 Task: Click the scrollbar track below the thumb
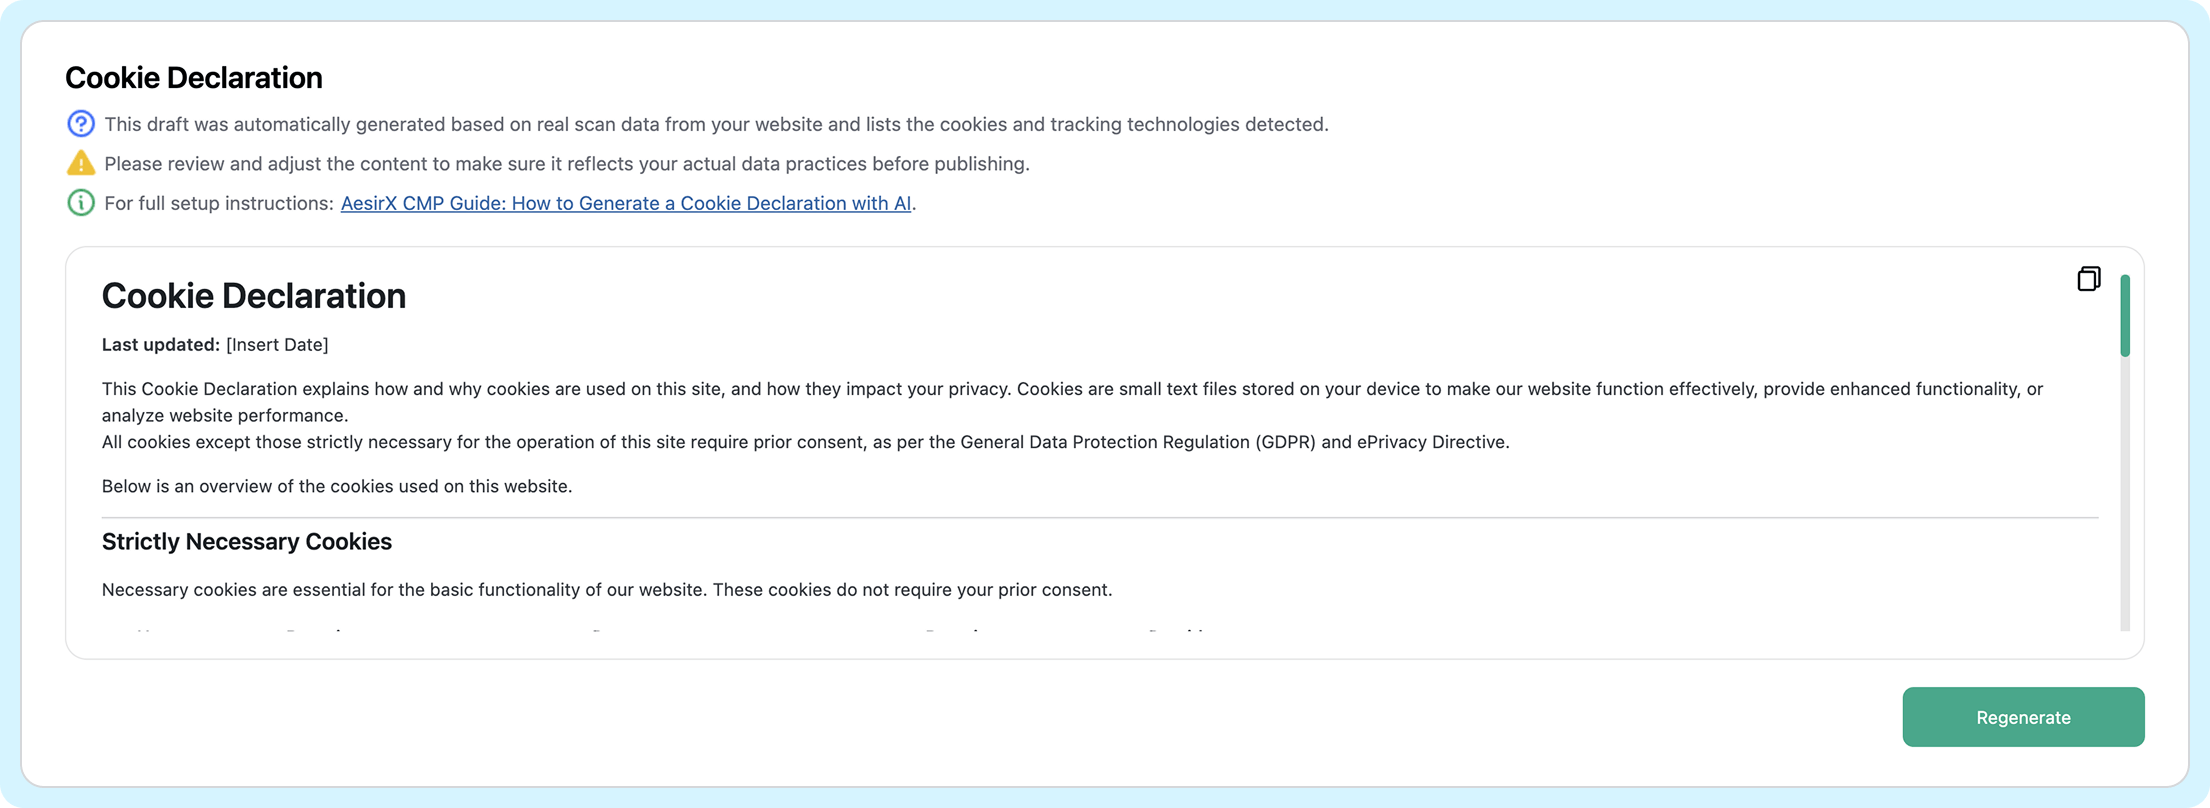tap(2125, 500)
